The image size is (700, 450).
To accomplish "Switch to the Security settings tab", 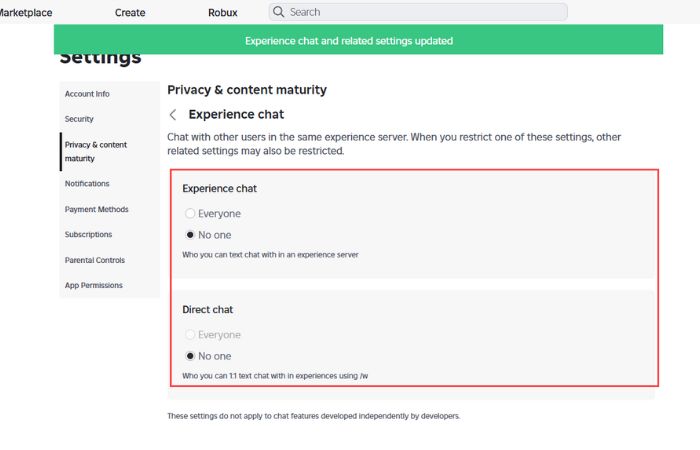I will 79,119.
